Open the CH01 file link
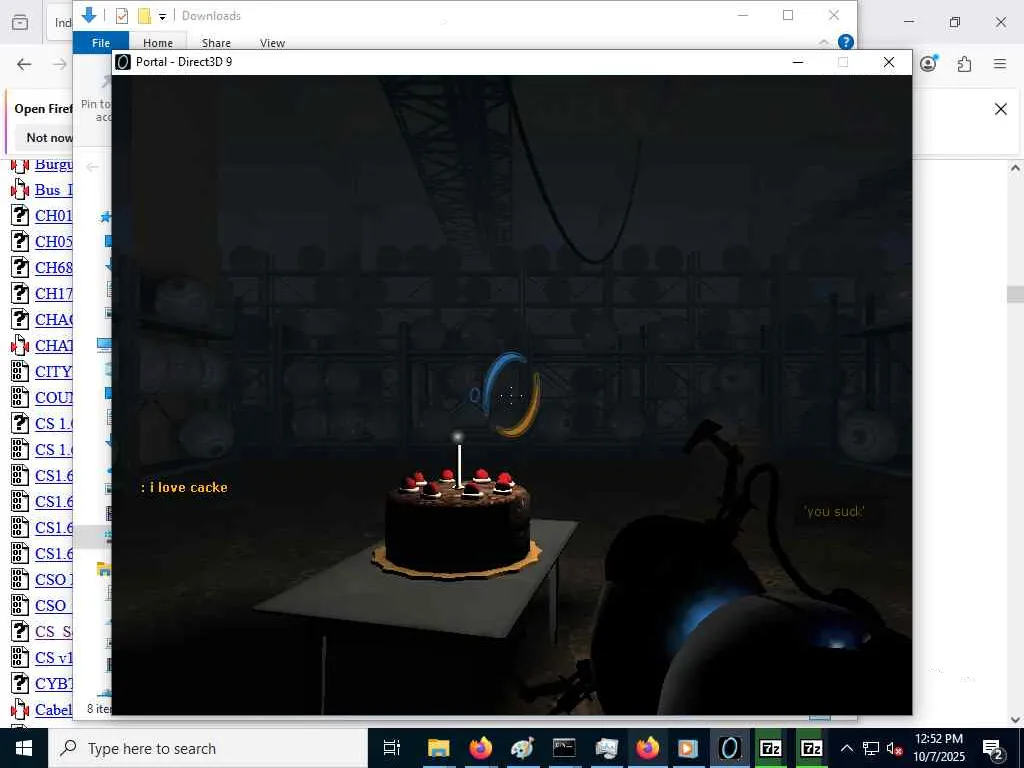 tap(54, 216)
